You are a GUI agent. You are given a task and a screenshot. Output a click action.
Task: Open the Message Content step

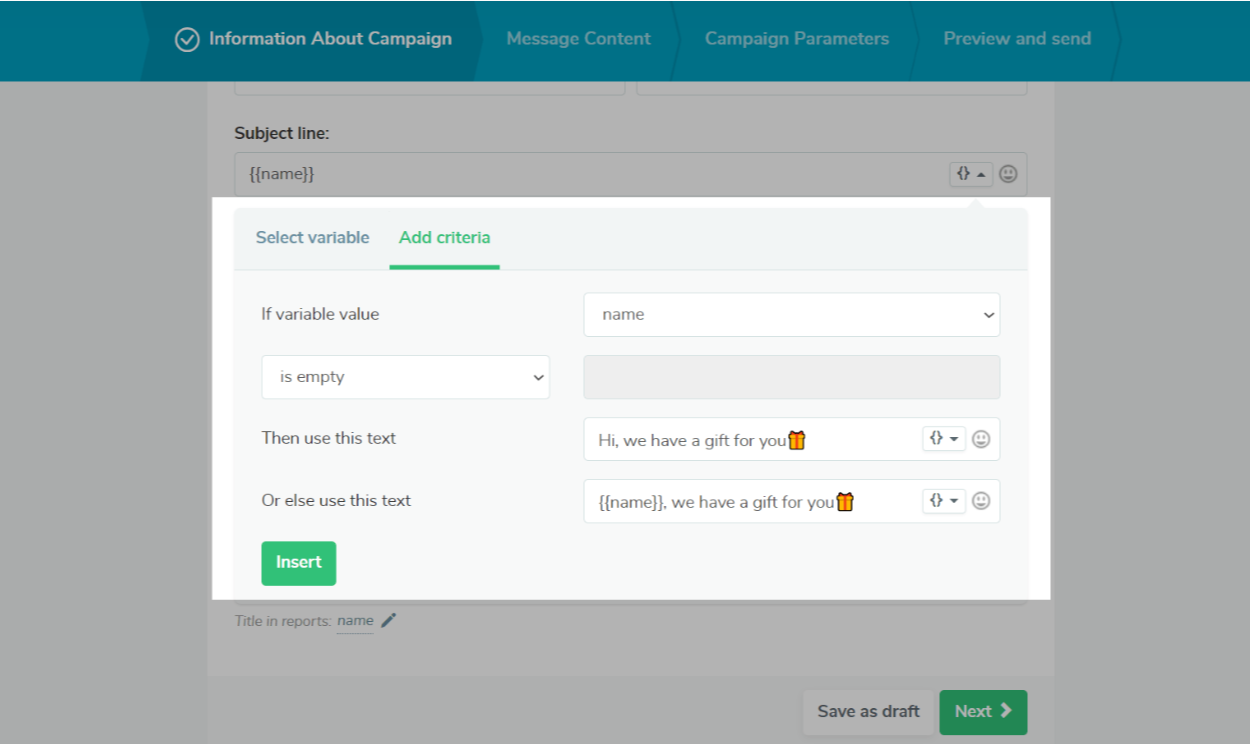[578, 39]
